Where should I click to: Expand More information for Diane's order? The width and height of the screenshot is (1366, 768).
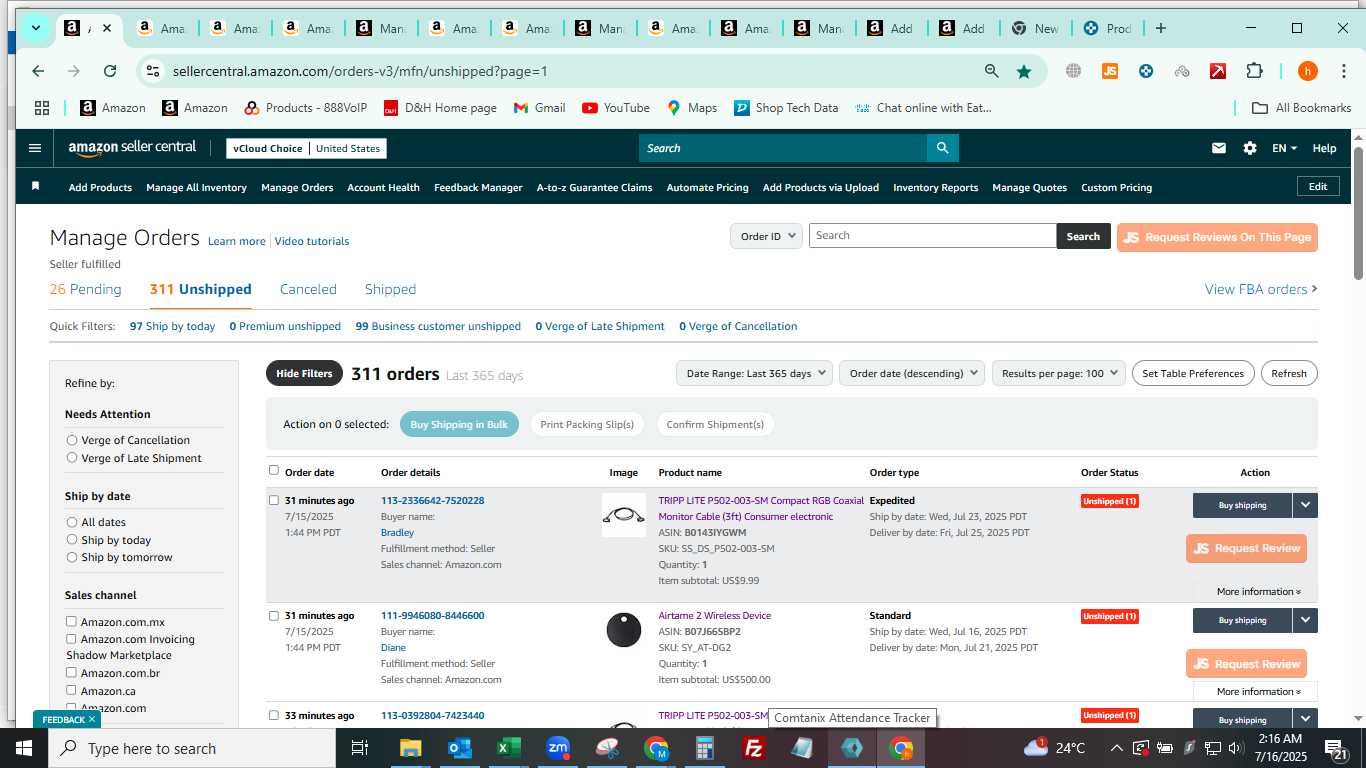1258,692
